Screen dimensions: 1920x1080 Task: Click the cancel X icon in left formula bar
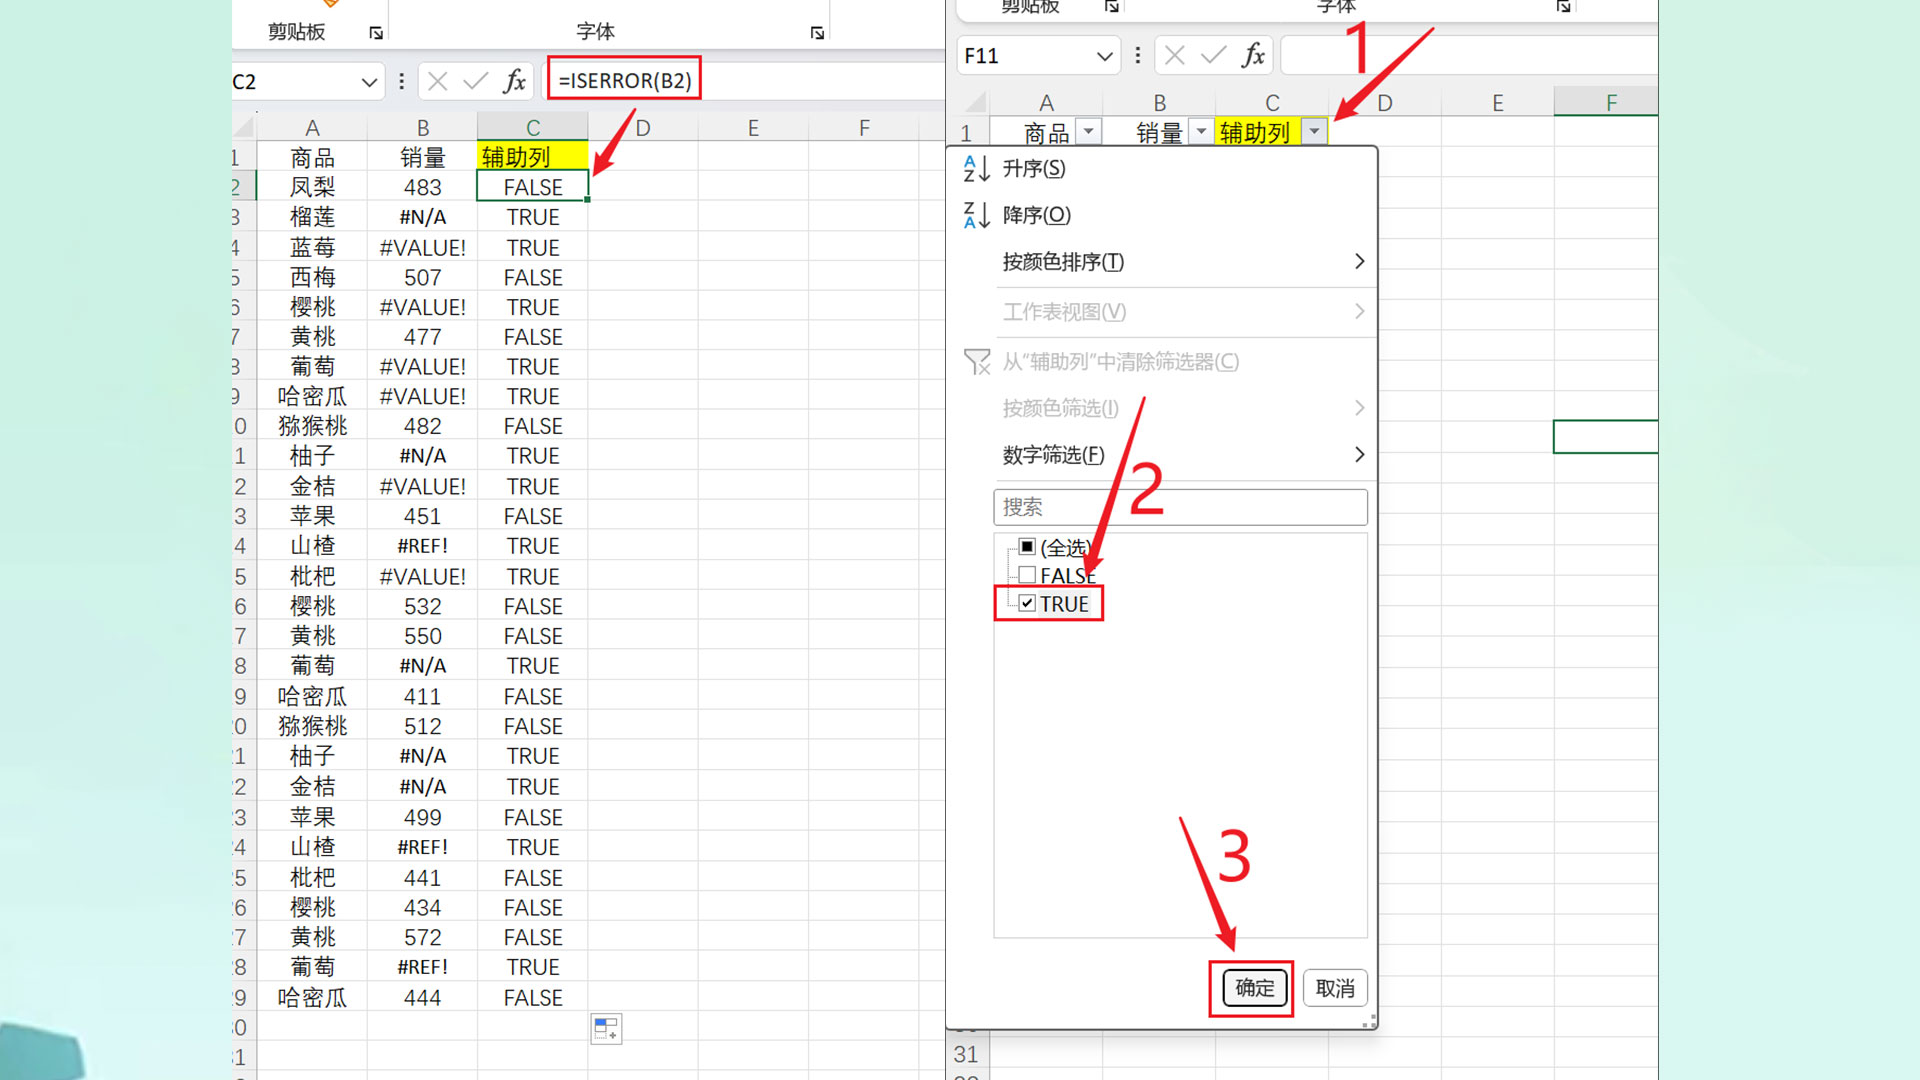pyautogui.click(x=437, y=81)
